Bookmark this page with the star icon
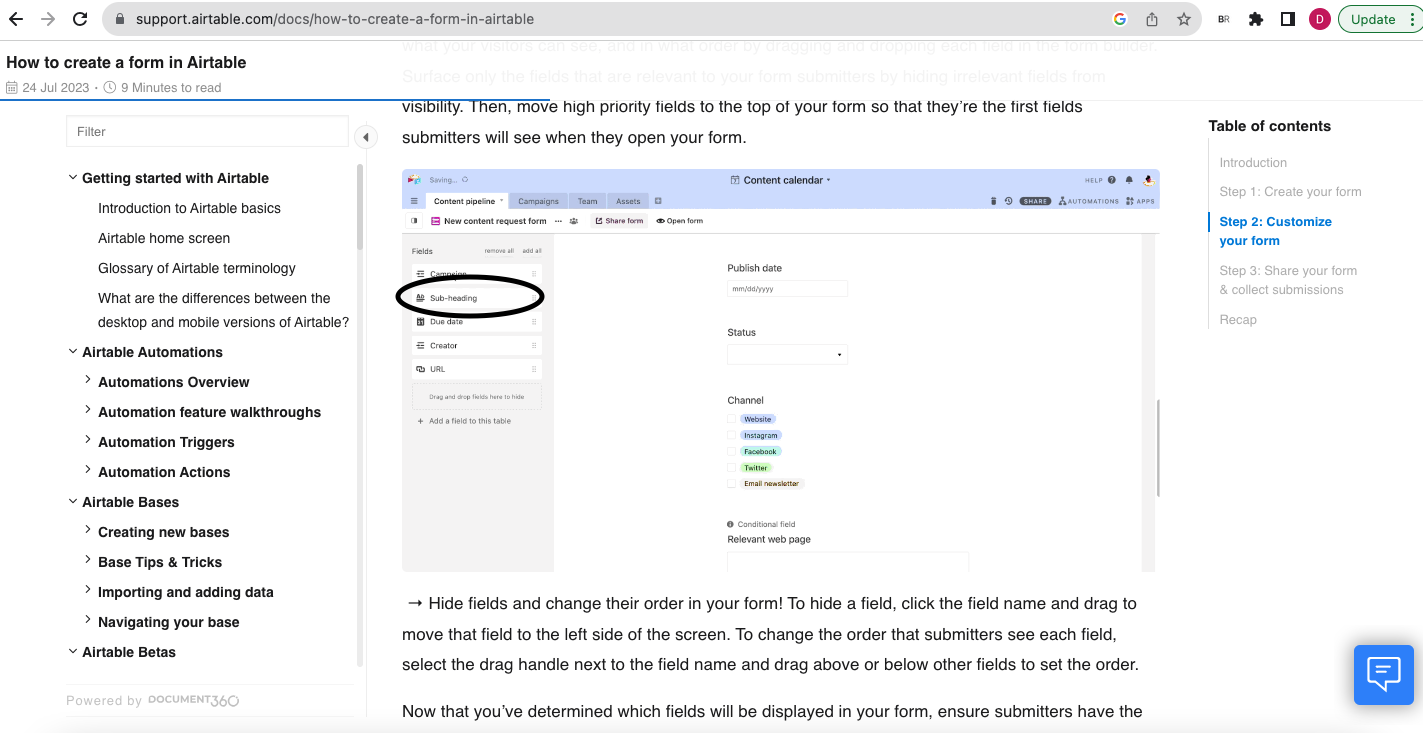The height and width of the screenshot is (733, 1423). (1184, 19)
